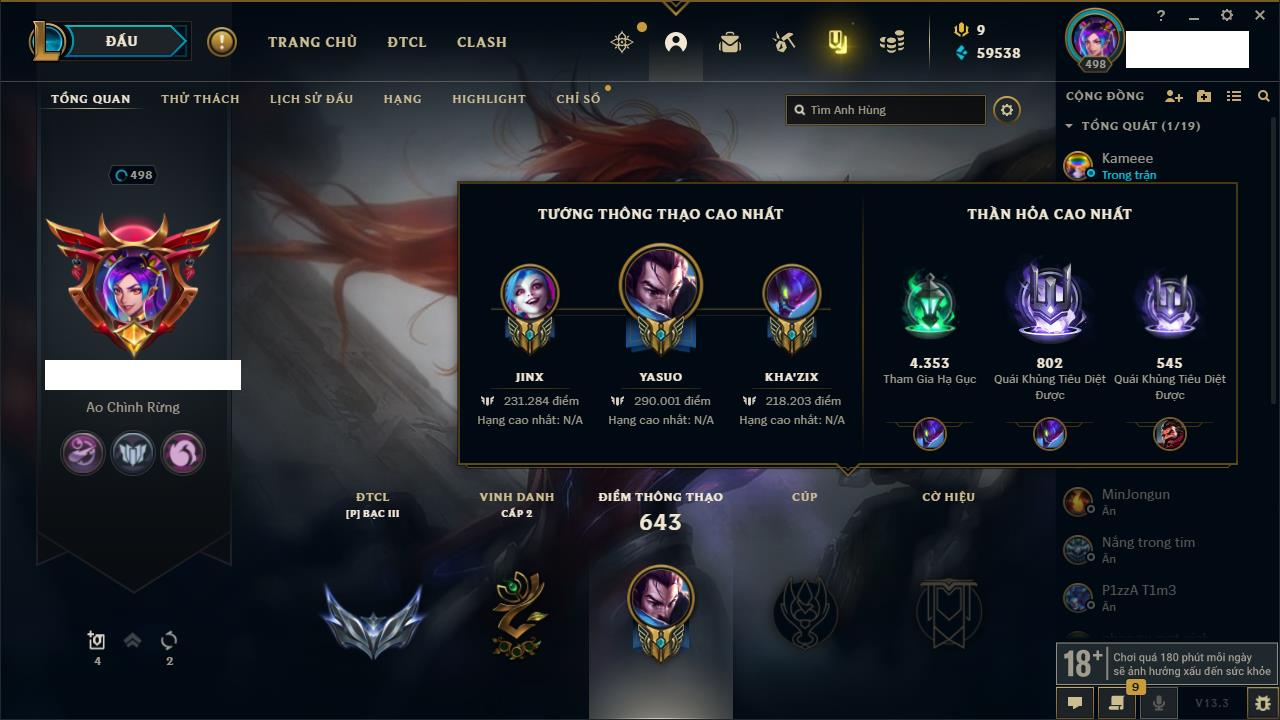Click the Tìm Anh Hùng search field
1280x720 pixels.
[886, 110]
